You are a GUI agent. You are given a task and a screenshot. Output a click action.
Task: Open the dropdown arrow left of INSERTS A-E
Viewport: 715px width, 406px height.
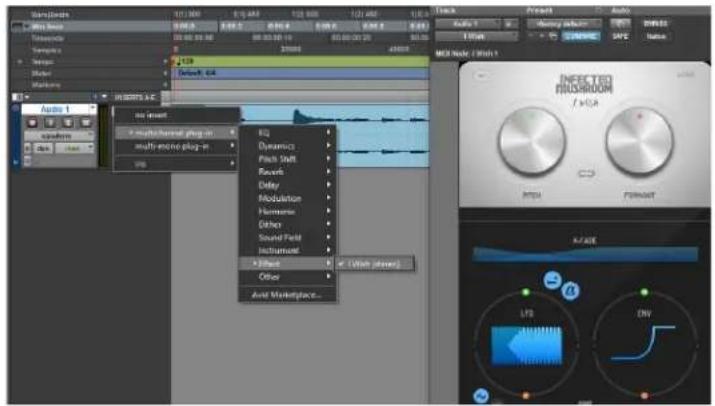pyautogui.click(x=104, y=97)
